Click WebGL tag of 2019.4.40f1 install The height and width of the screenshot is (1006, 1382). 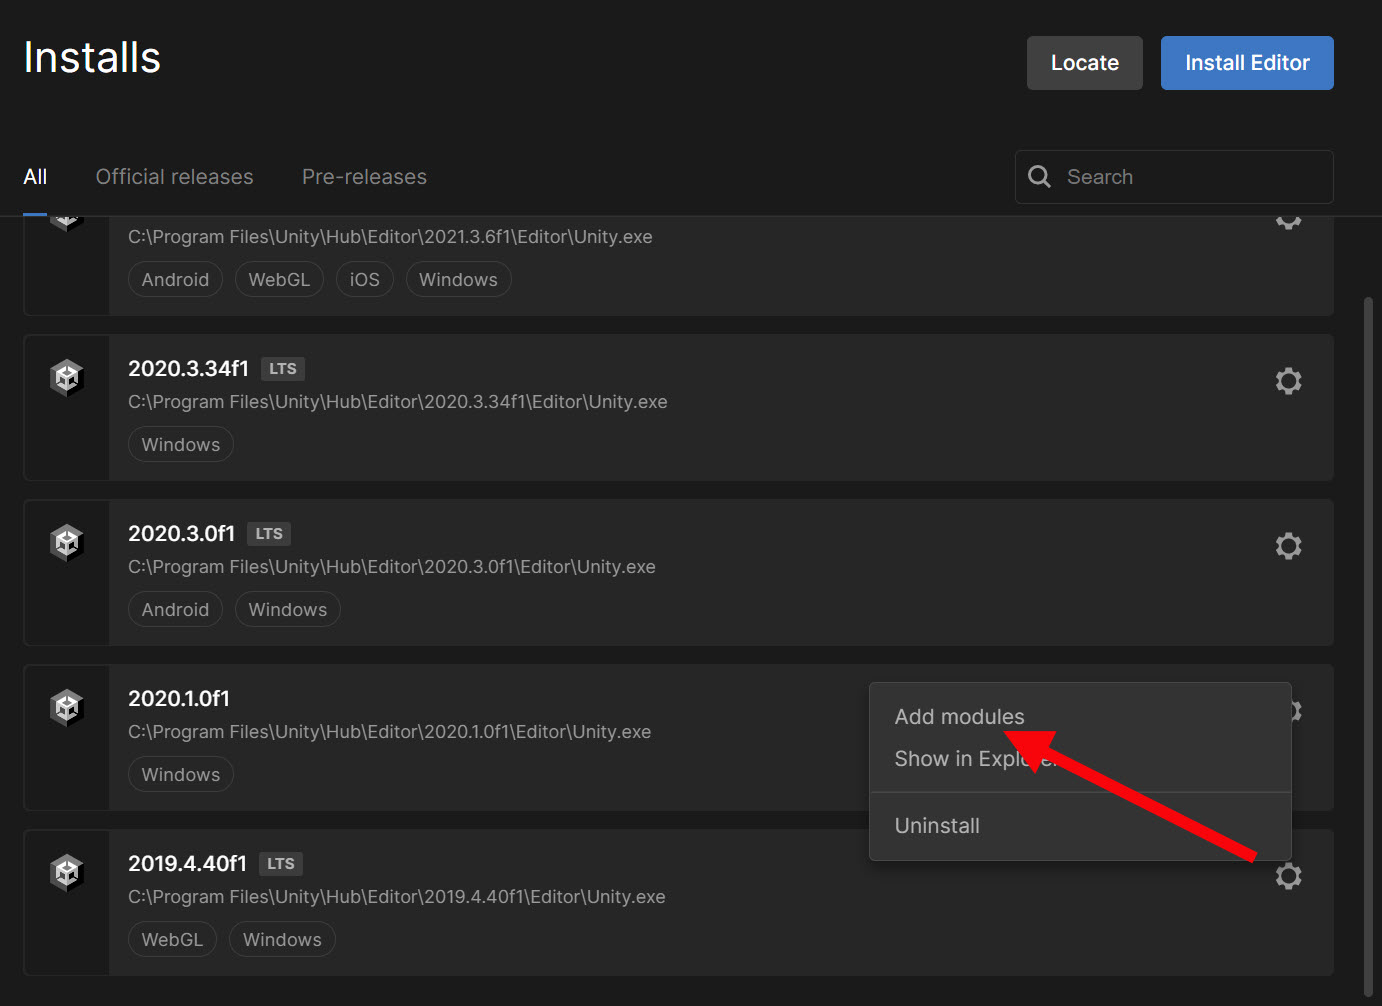point(172,940)
